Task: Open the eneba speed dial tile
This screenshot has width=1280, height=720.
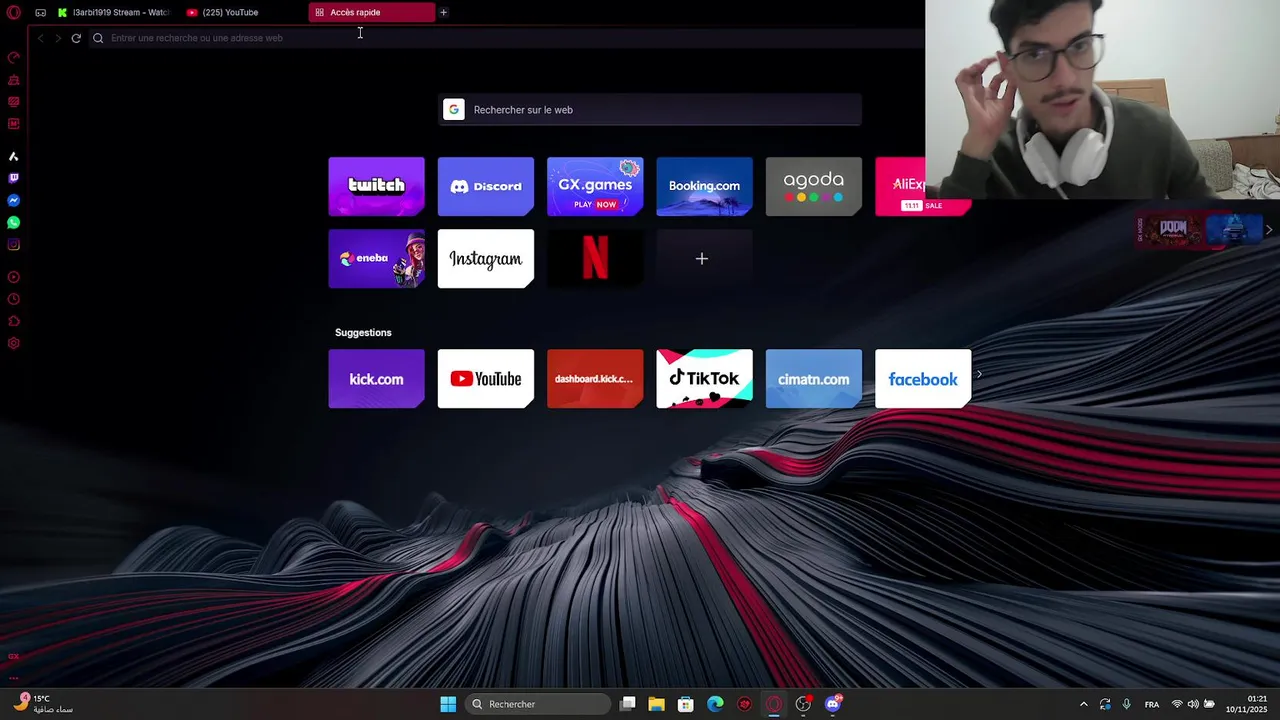Action: 376,258
